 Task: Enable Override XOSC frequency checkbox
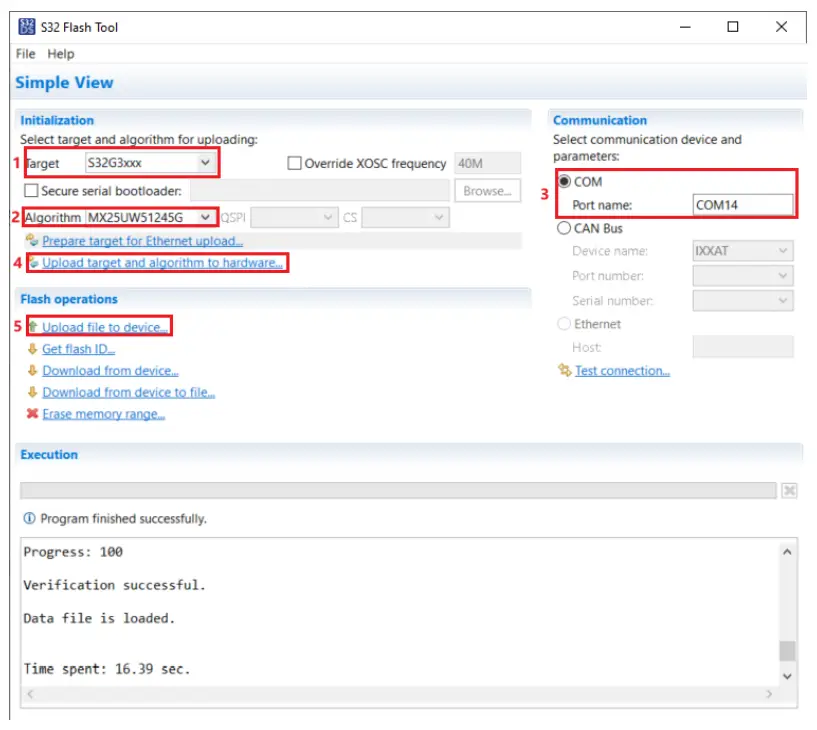click(x=294, y=163)
